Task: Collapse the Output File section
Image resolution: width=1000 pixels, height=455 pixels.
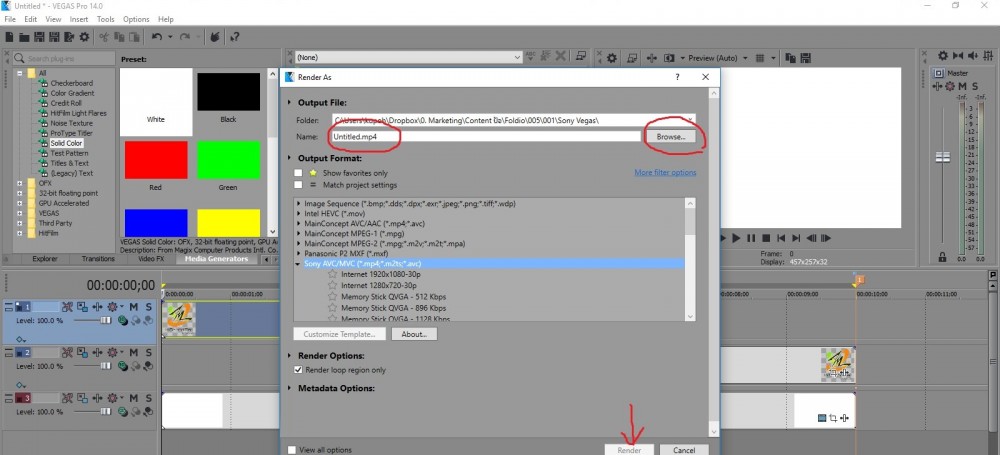Action: [289, 102]
